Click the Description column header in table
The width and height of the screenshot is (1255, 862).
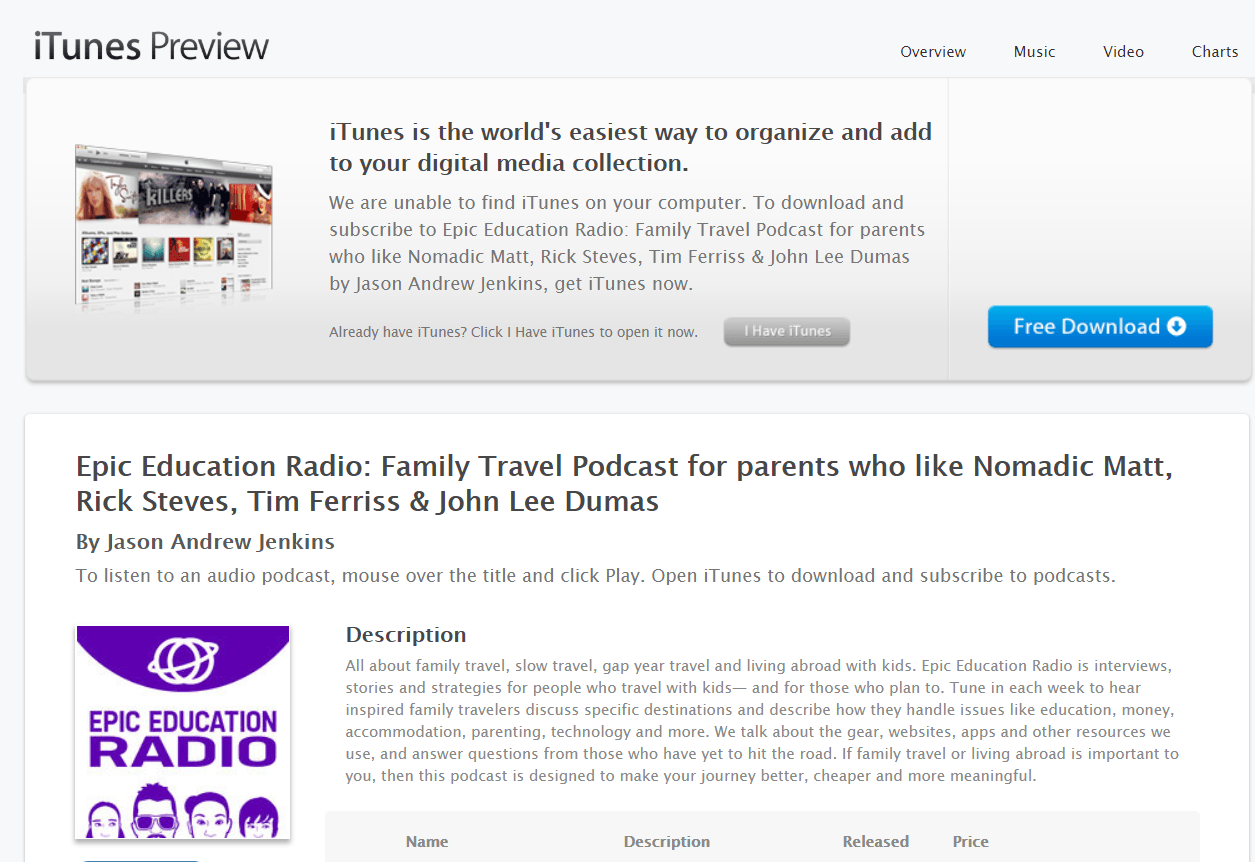point(666,842)
